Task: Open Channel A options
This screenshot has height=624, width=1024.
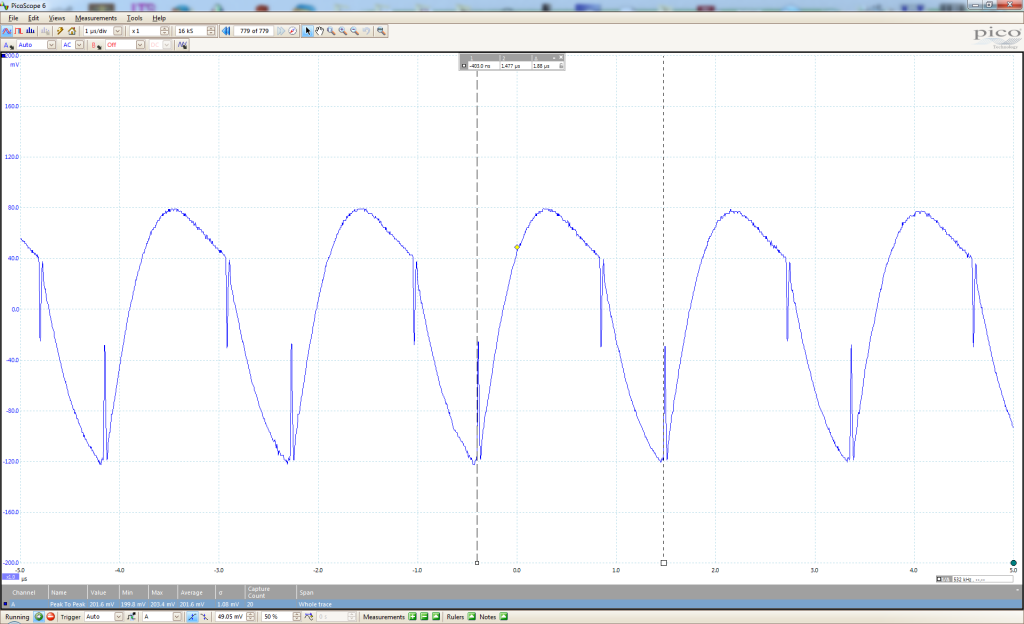Action: tap(8, 45)
